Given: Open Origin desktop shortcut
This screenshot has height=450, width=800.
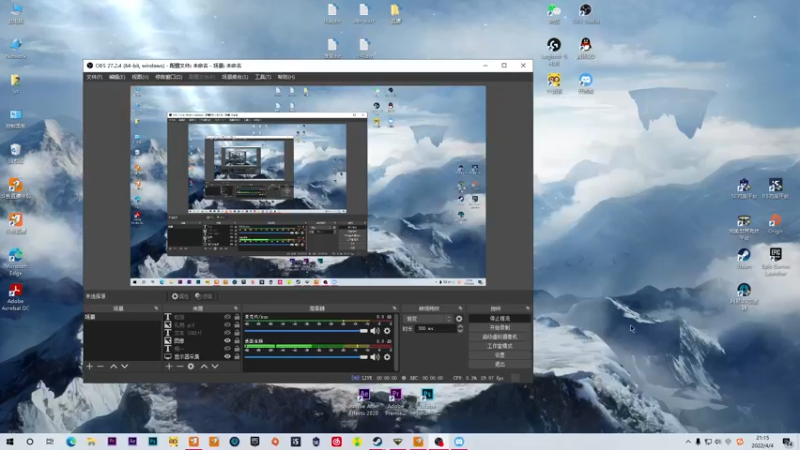Looking at the screenshot, I should (775, 223).
